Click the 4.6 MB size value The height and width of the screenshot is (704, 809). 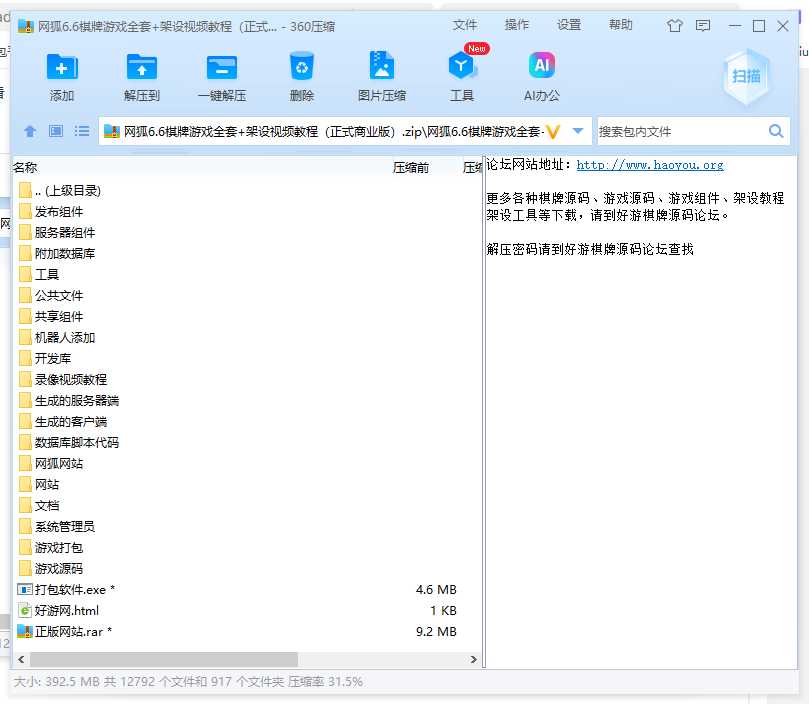click(436, 589)
